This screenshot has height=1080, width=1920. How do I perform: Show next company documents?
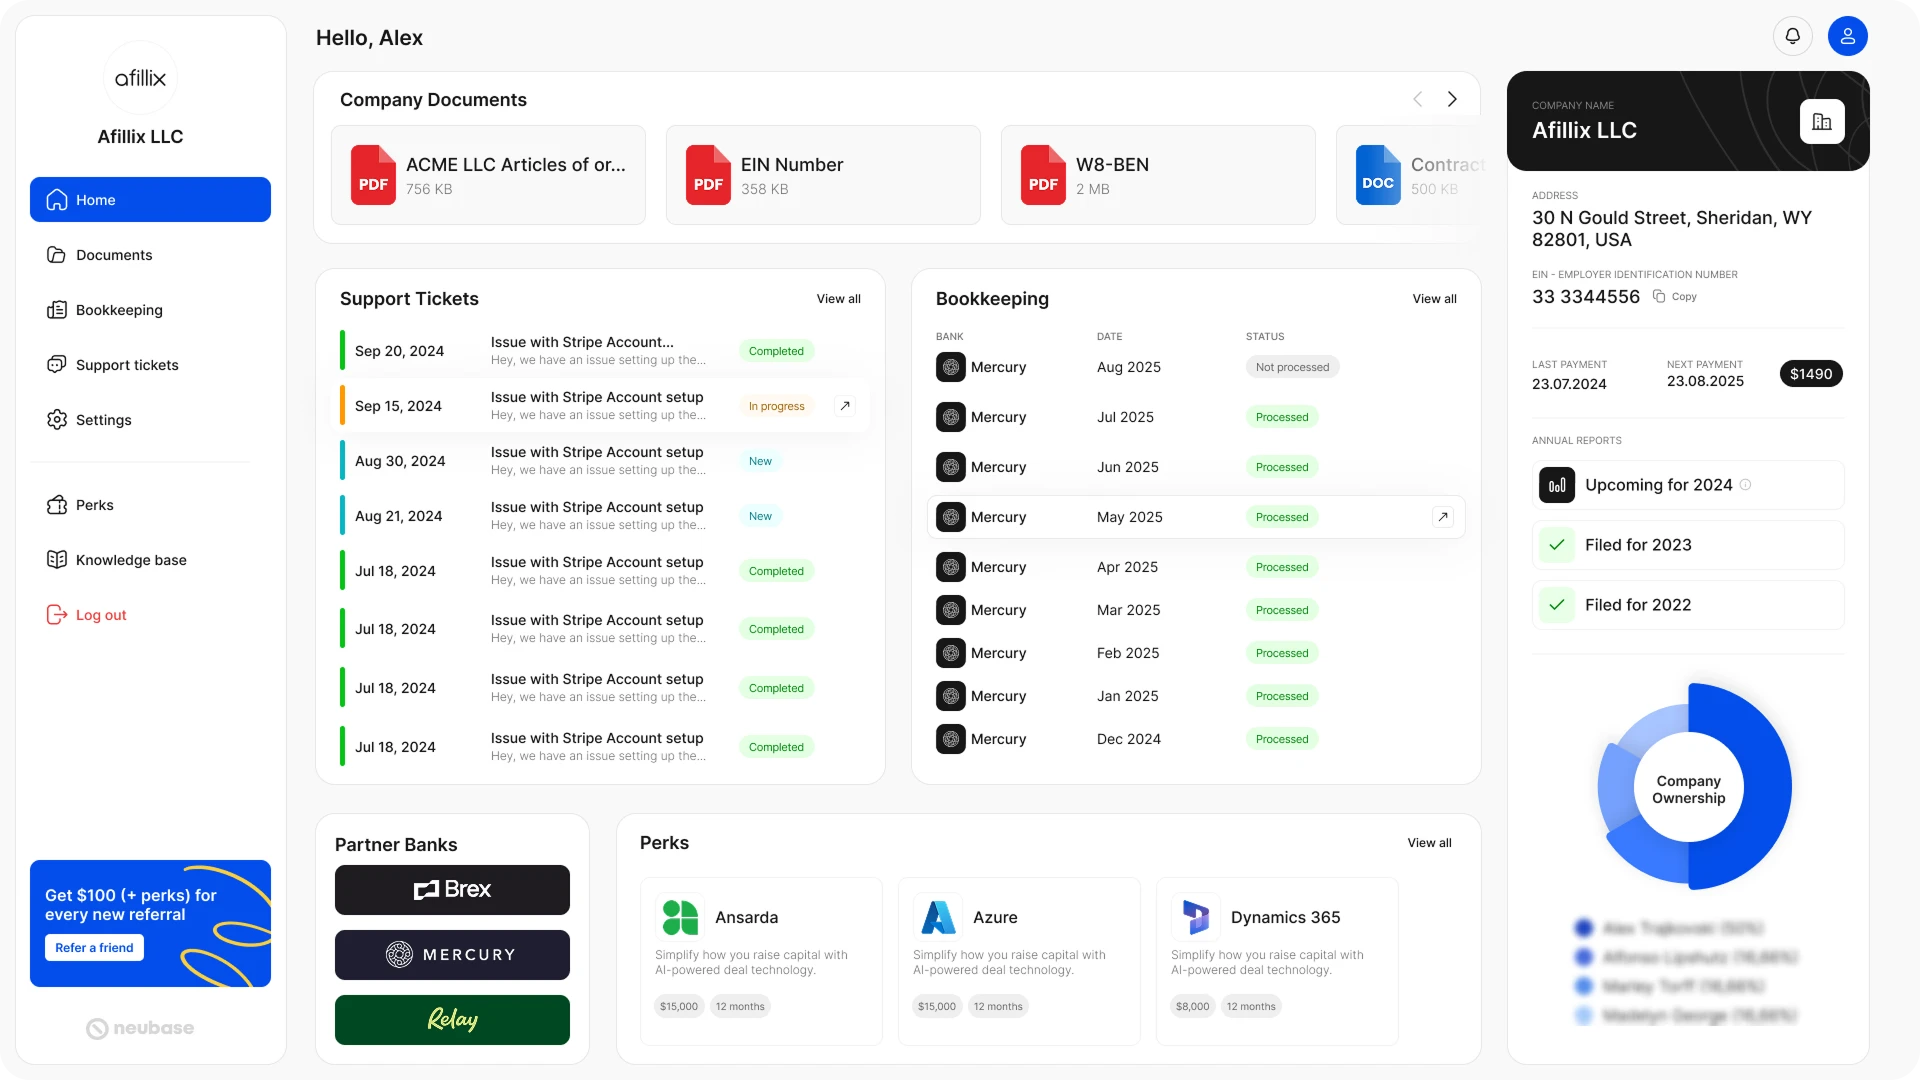tap(1452, 99)
